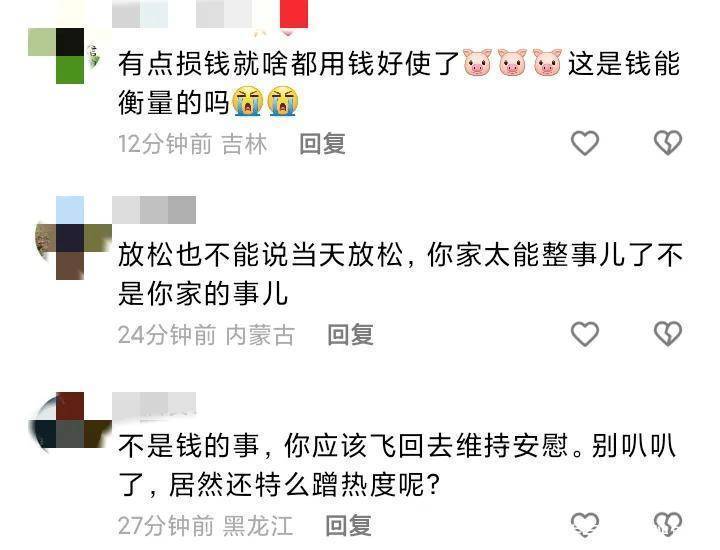The image size is (720, 550).
Task: Like the comment from 内蒙古
Action: click(x=585, y=334)
